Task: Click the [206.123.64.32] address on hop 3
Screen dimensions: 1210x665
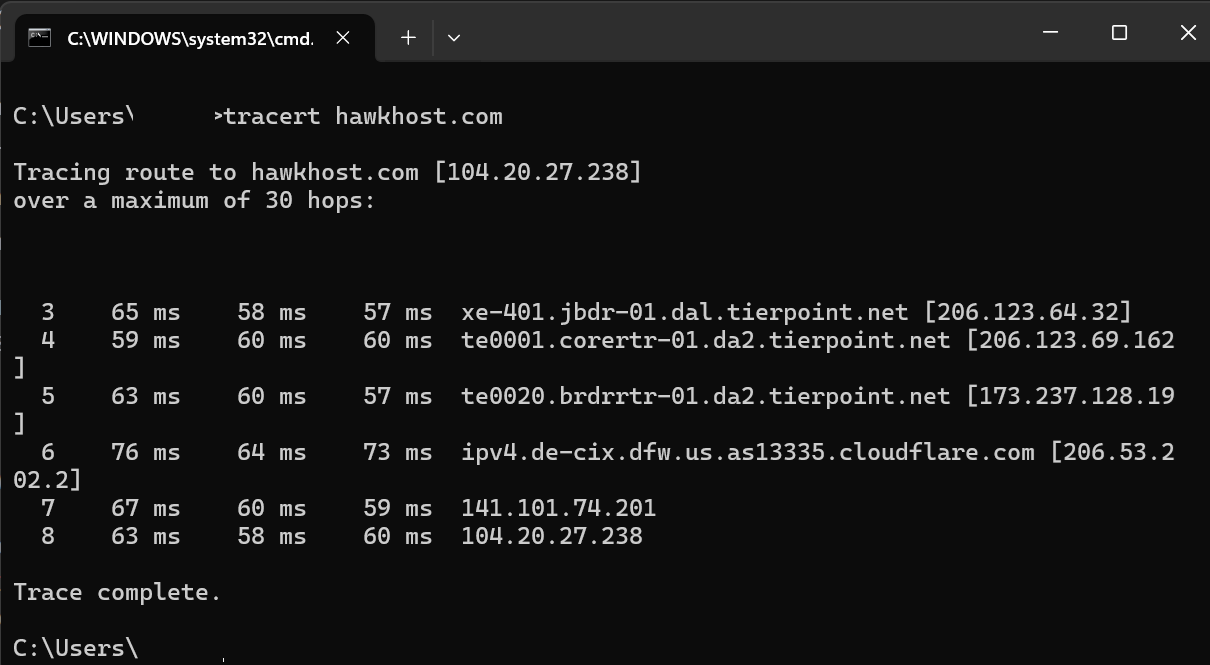Action: point(1028,313)
